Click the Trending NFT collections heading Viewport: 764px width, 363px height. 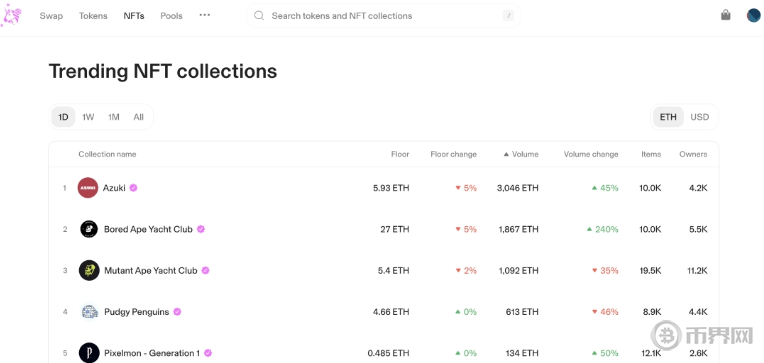[x=163, y=71]
